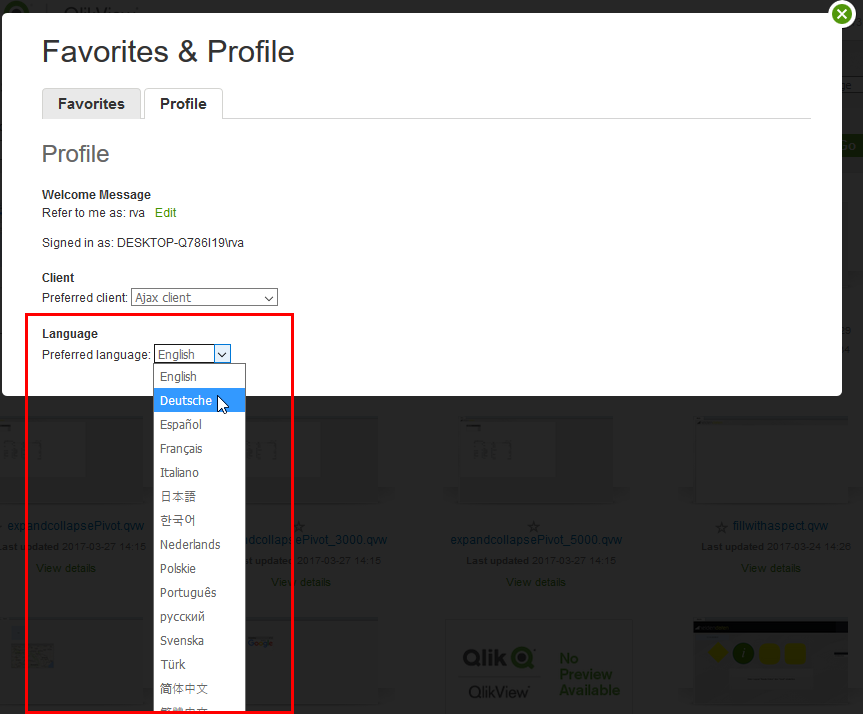
Task: Switch to the Favorites tab
Action: (x=91, y=103)
